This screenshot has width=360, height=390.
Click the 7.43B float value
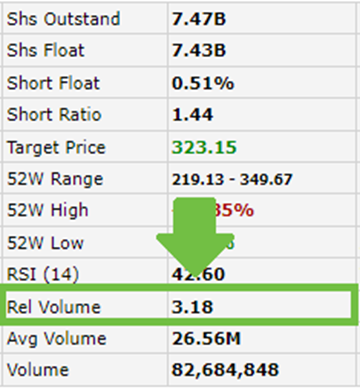(x=199, y=51)
